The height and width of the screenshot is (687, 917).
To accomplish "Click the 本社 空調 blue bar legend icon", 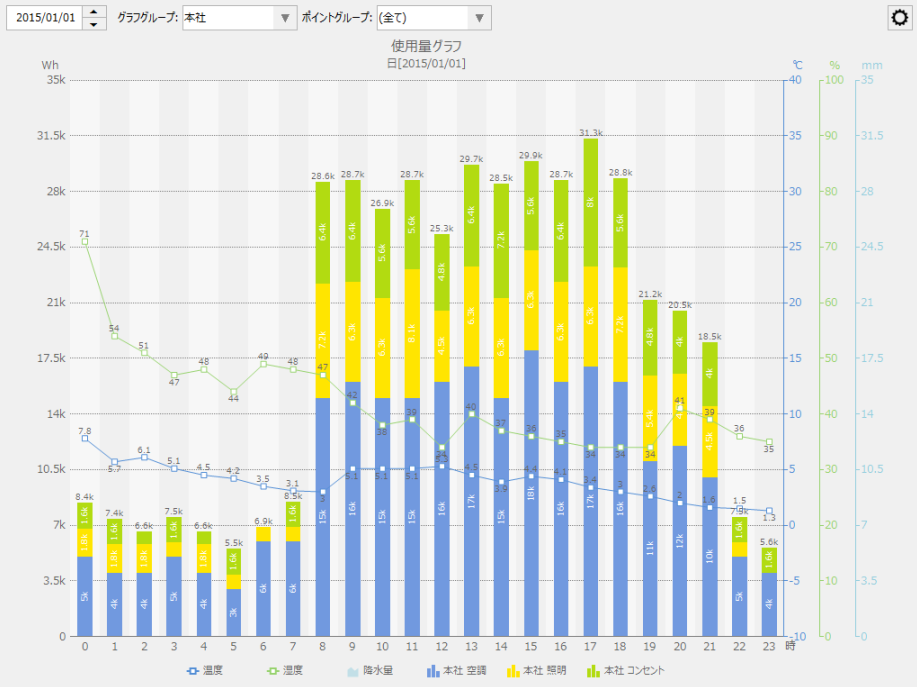I will click(433, 670).
